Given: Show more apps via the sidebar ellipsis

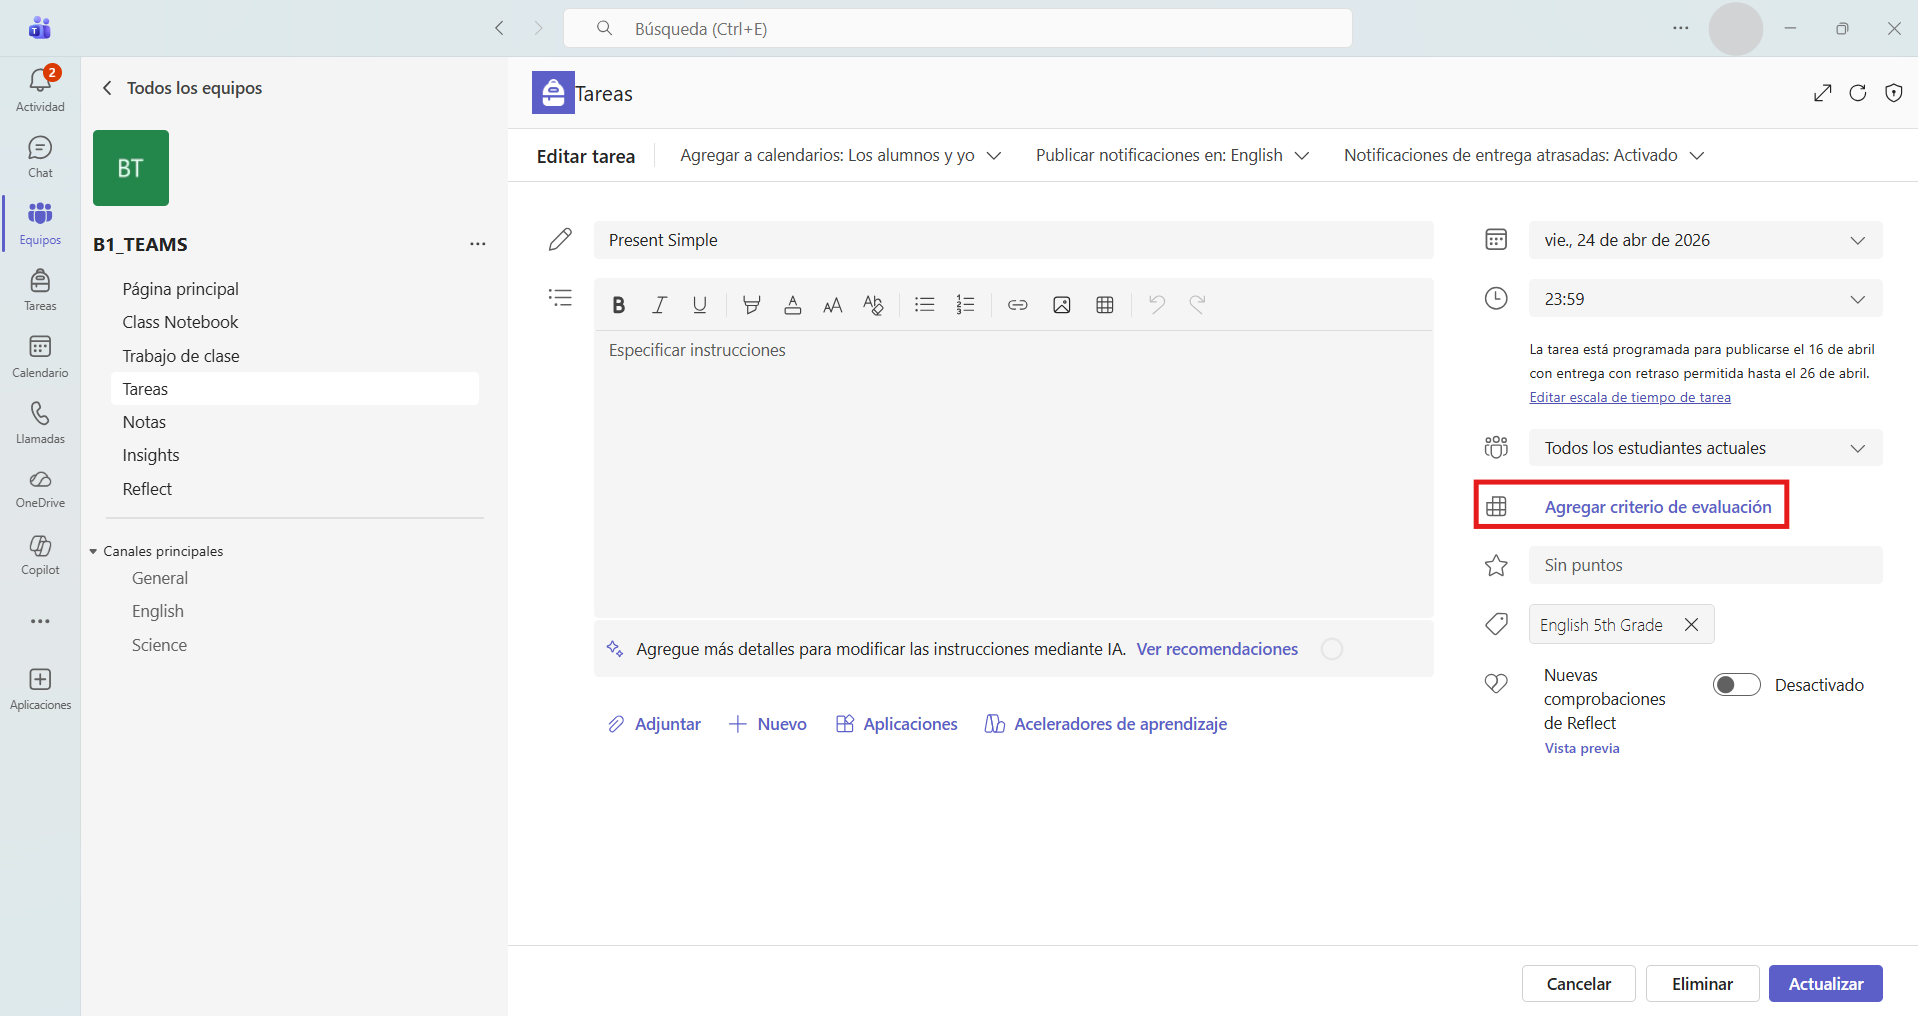Looking at the screenshot, I should pos(40,621).
